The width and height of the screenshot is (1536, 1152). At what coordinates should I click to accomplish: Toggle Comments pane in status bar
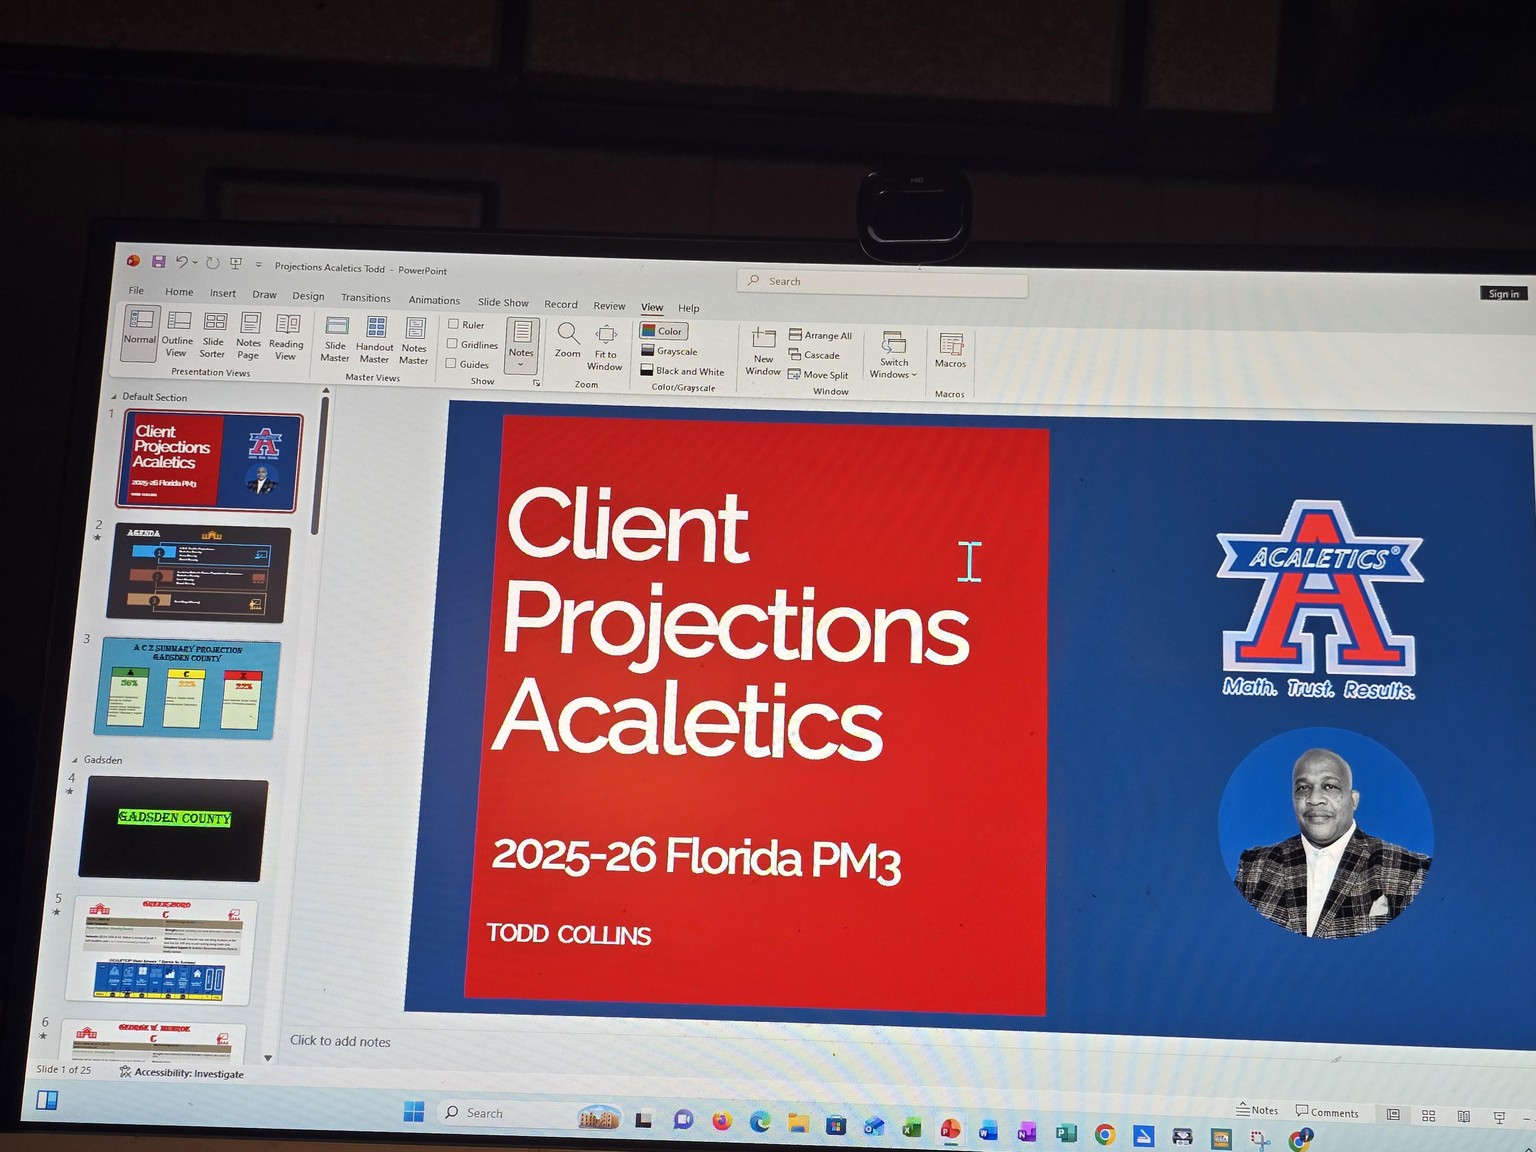click(x=1327, y=1112)
